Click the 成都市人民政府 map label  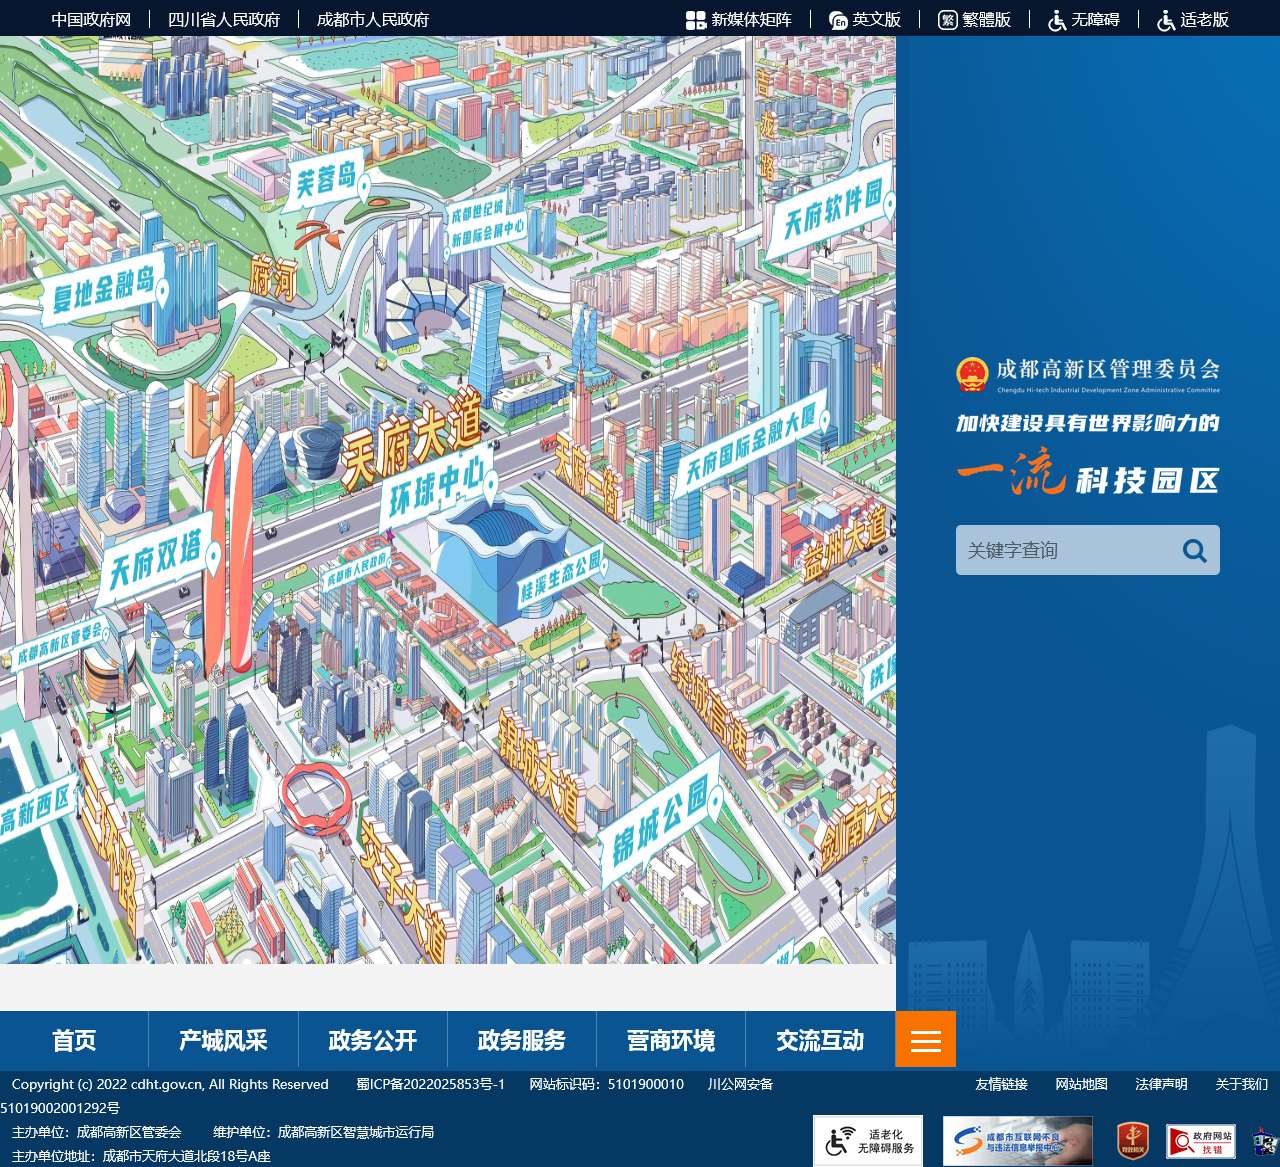coord(356,570)
